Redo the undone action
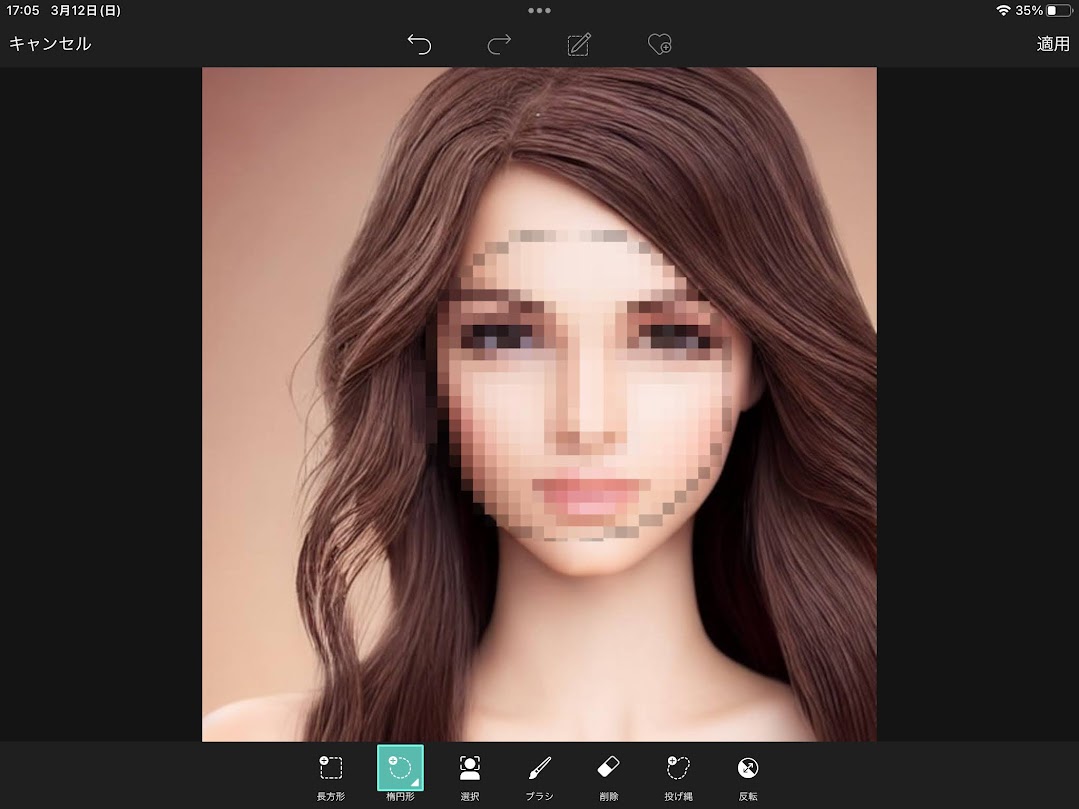The width and height of the screenshot is (1079, 809). pos(499,44)
